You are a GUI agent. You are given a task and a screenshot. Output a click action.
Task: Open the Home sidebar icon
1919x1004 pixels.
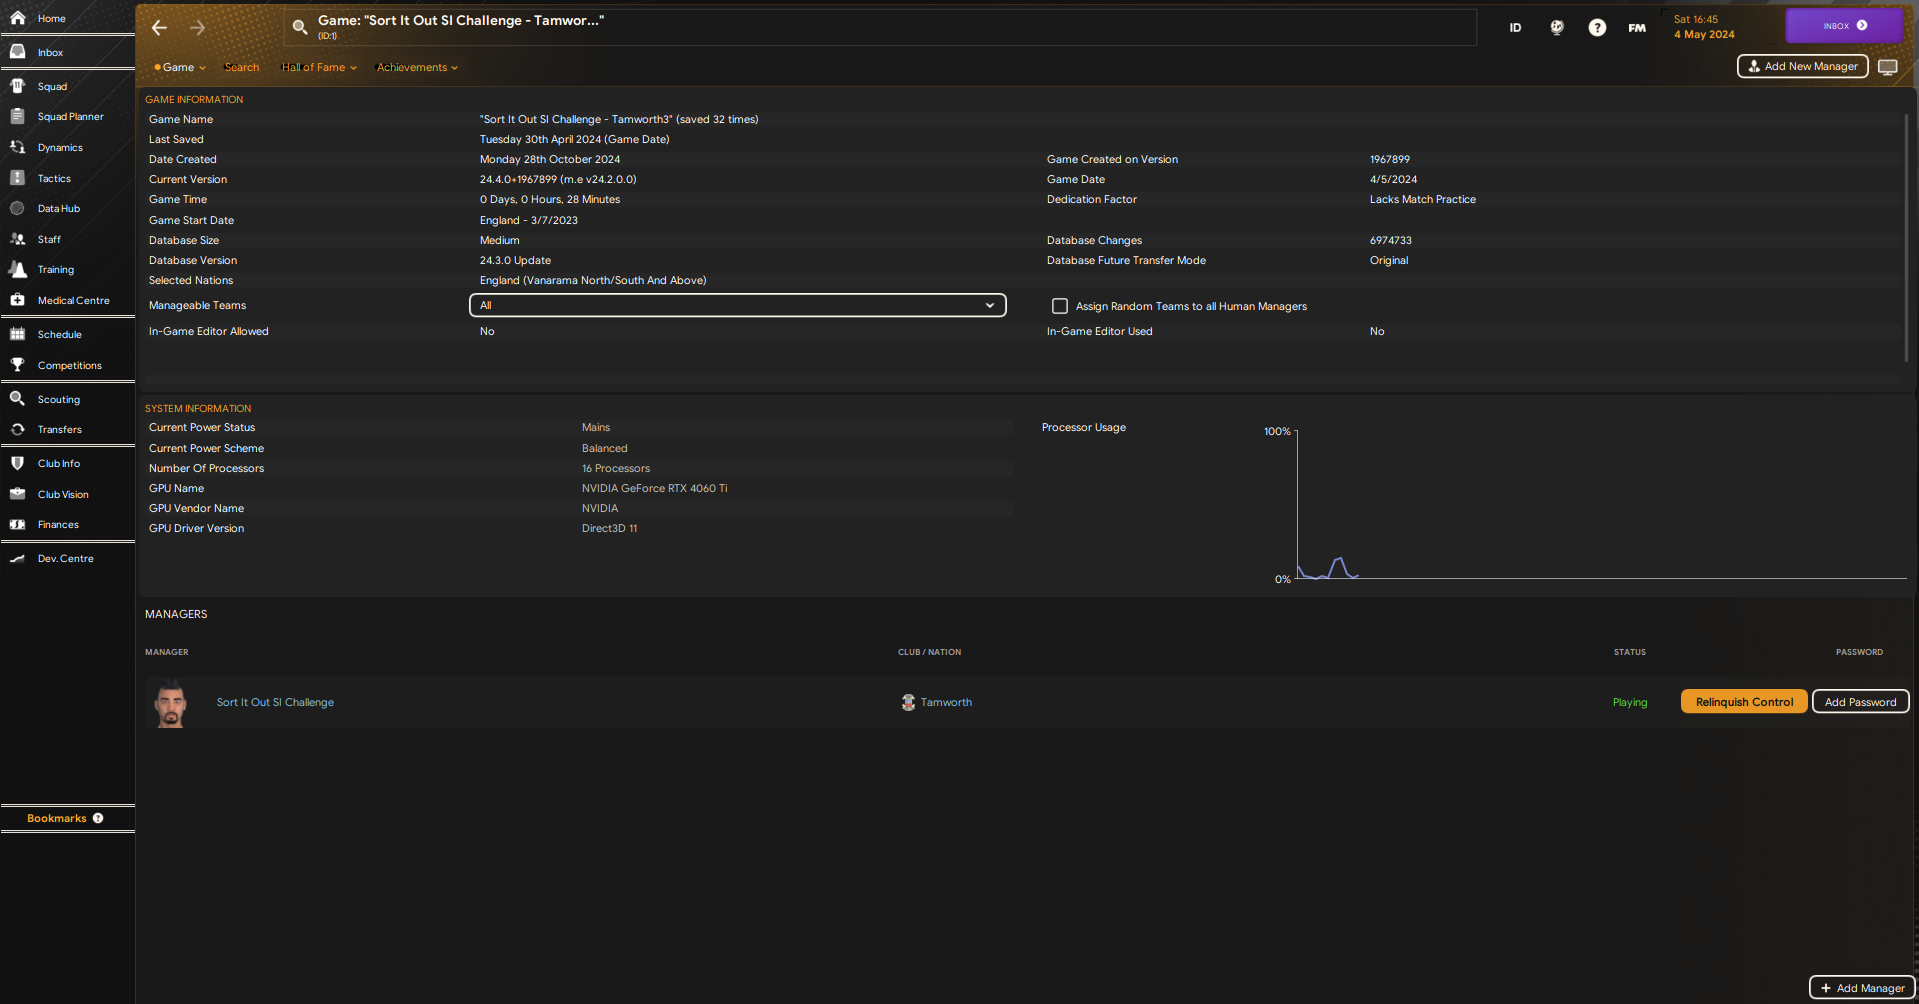(17, 18)
